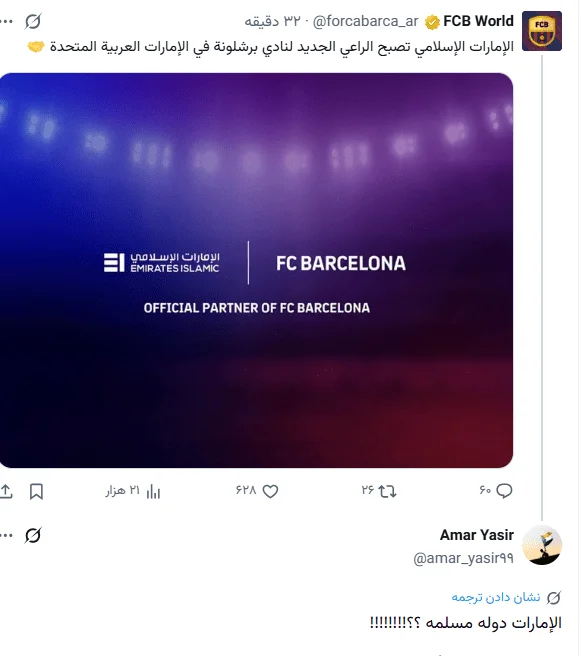Screen dimensions: 581x656
Task: Open the @forcabarca_ar handle link
Action: [366, 21]
